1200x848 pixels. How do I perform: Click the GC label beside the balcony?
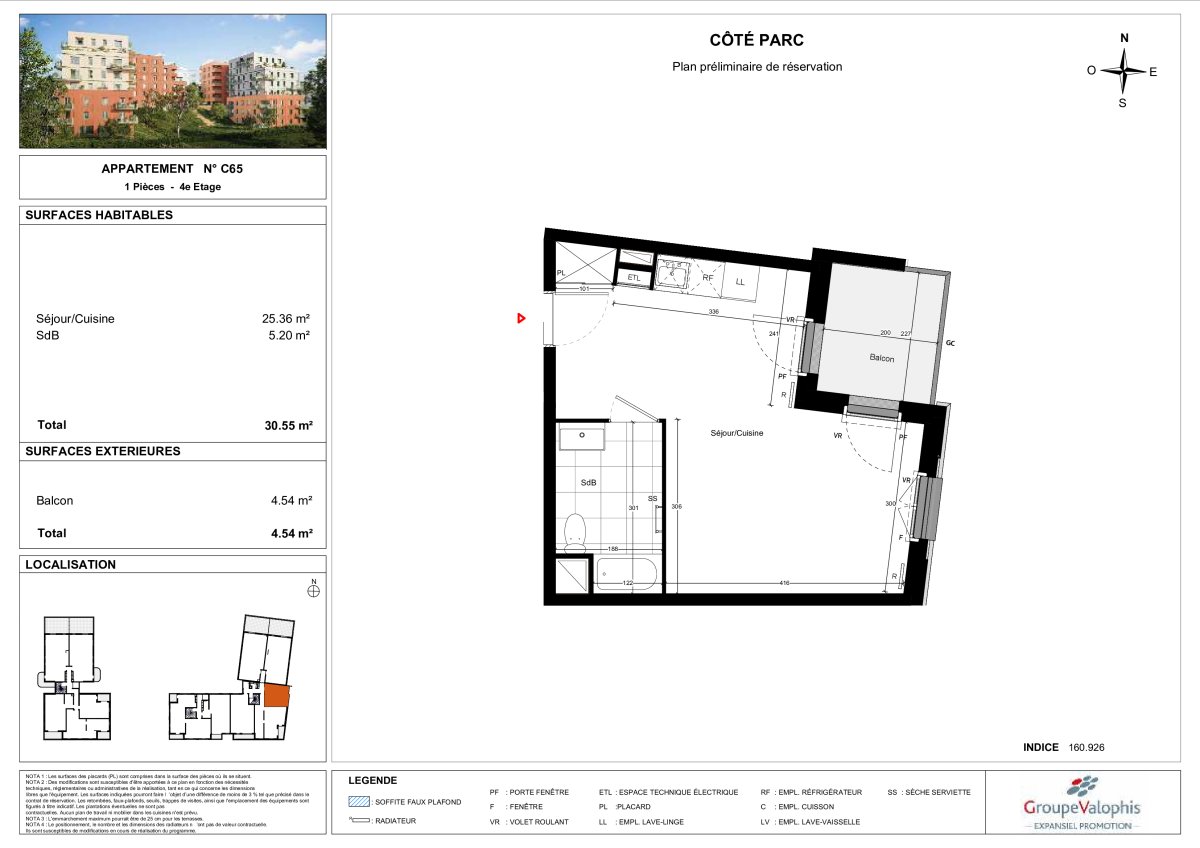point(950,342)
